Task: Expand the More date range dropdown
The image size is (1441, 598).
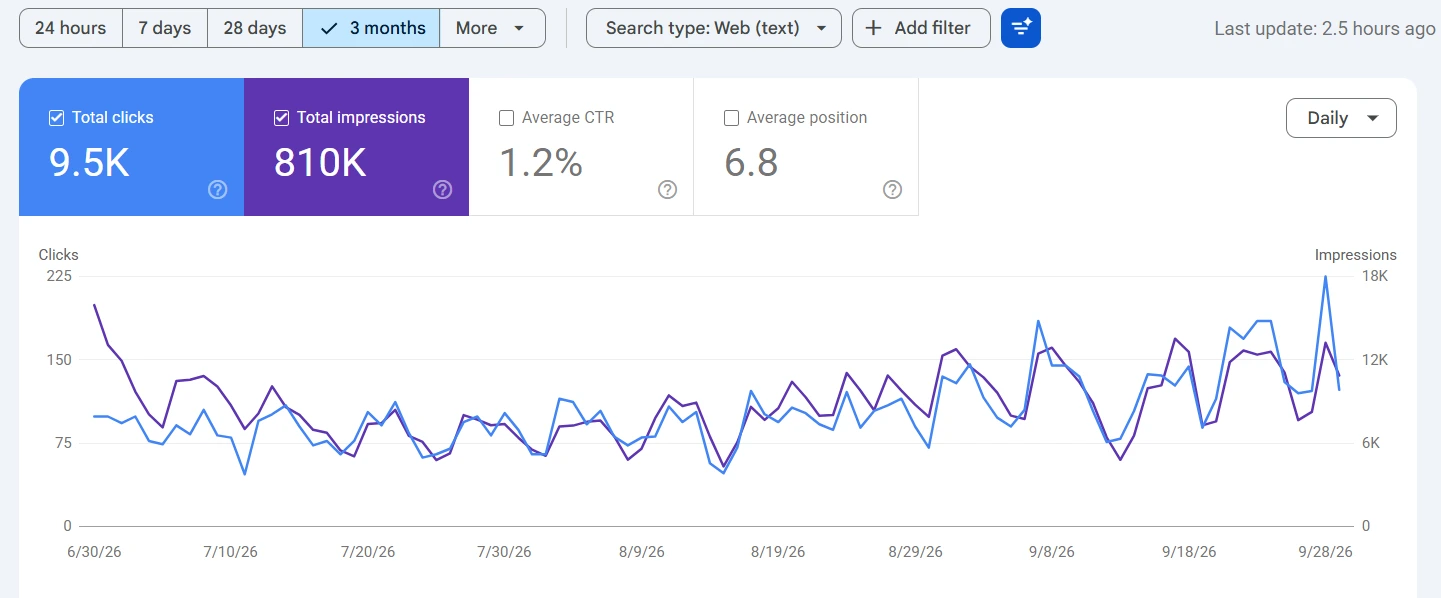Action: tap(492, 28)
